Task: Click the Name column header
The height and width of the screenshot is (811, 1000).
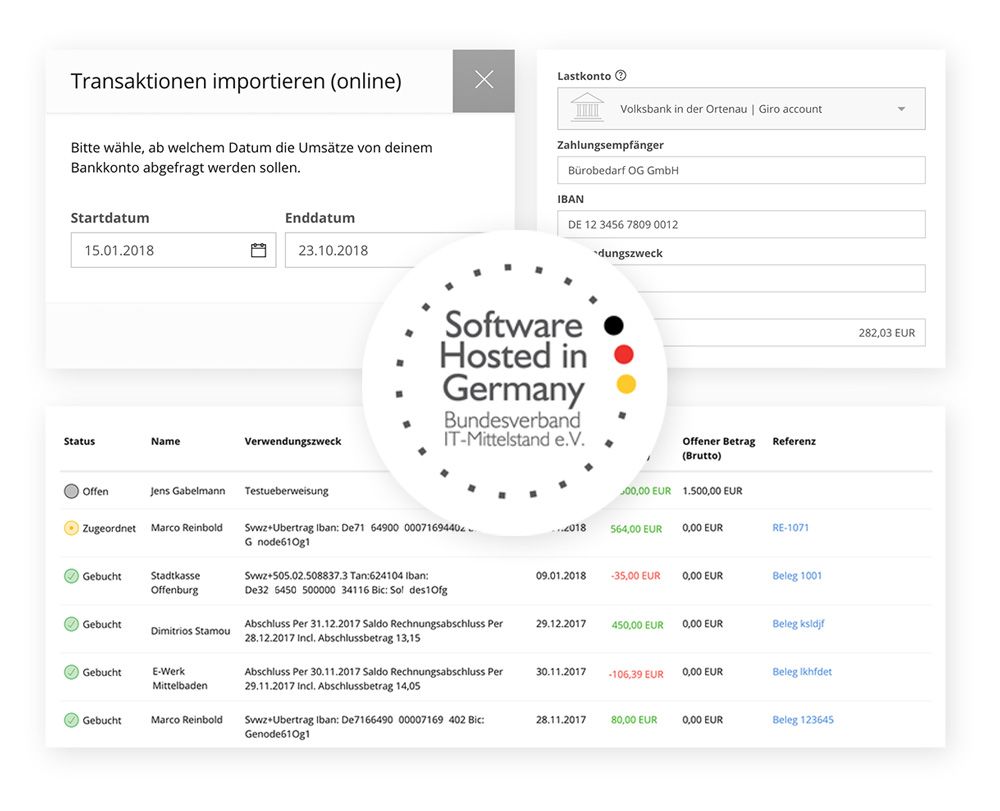Action: pos(165,441)
